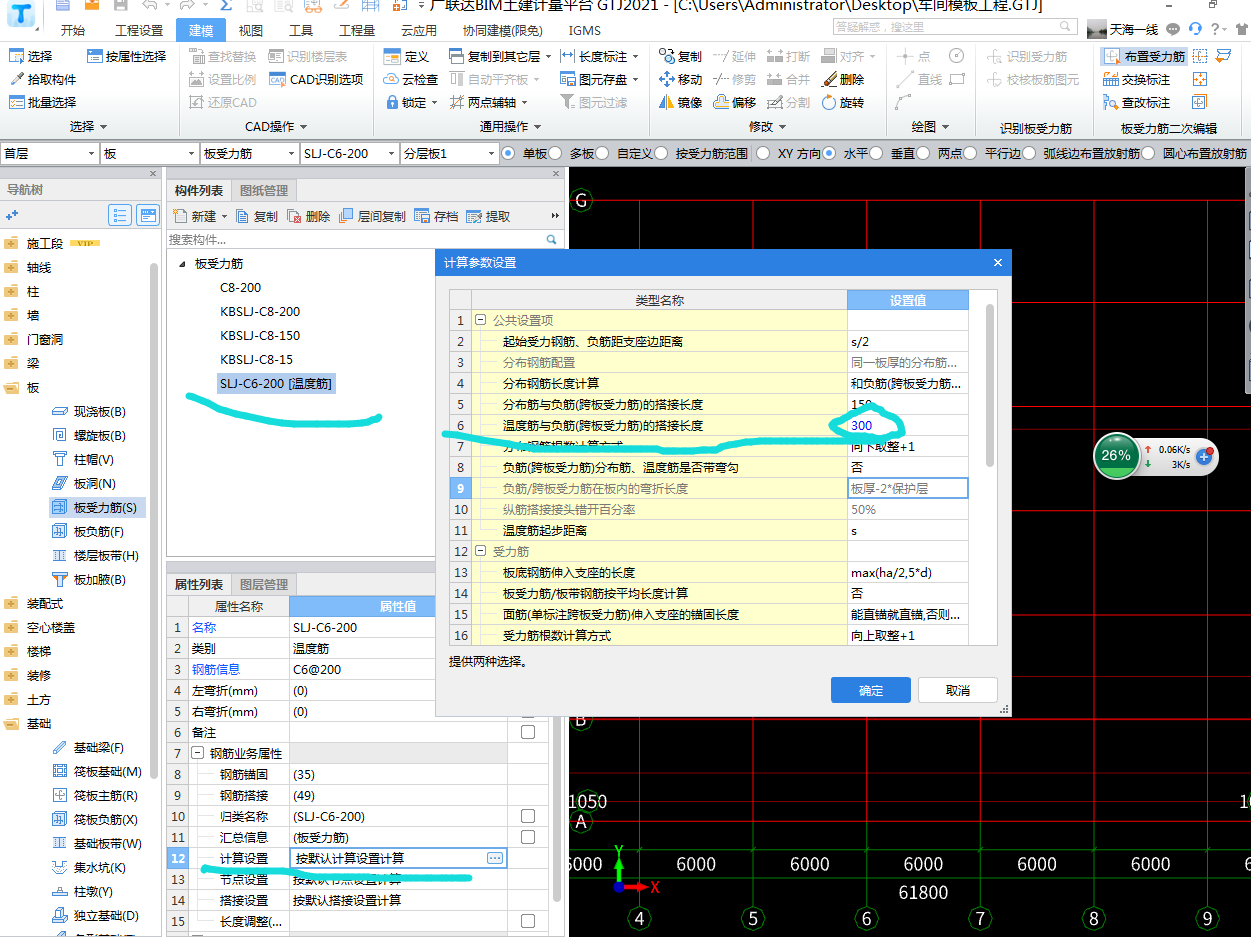
Task: Choose 按属性选择 tool
Action: (126, 56)
